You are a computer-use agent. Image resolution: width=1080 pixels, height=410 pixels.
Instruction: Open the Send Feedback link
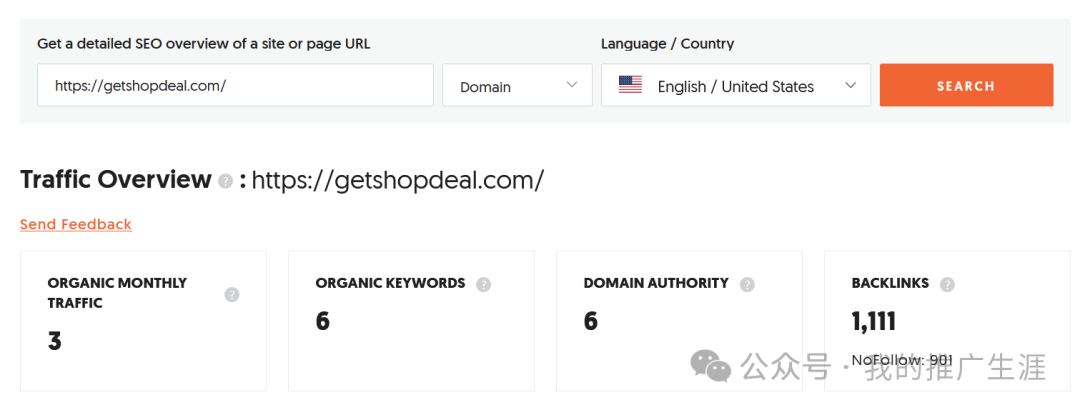coord(76,225)
